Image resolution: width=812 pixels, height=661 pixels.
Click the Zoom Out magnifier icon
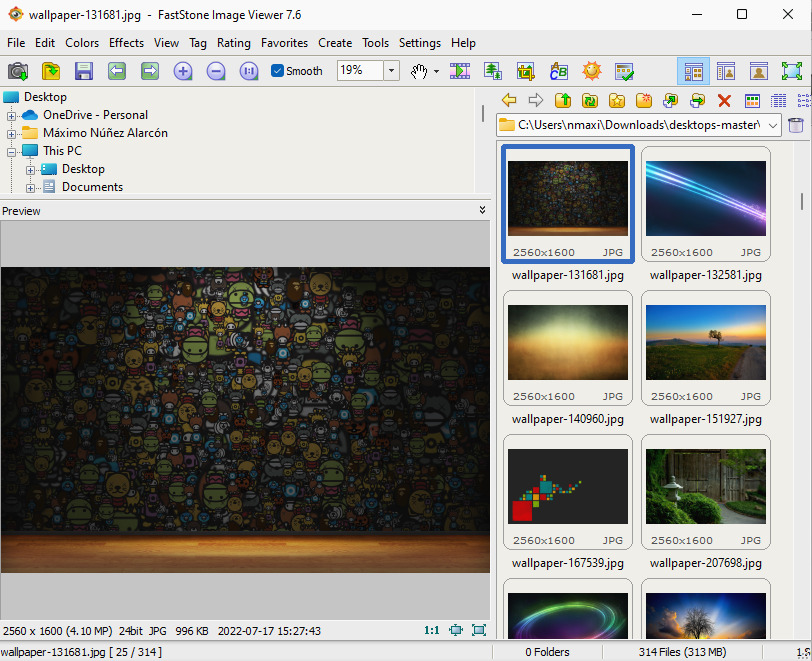(216, 71)
